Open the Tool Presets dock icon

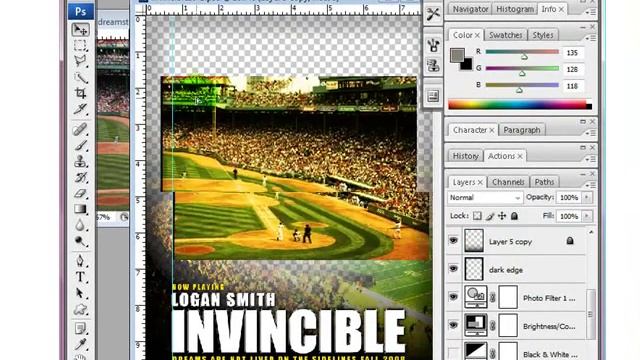(433, 14)
